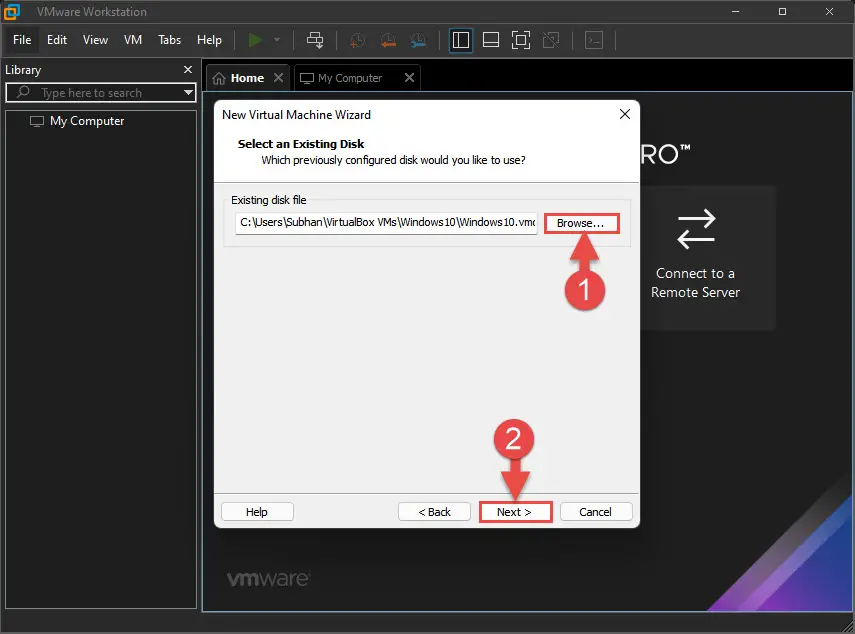Close the Home tab
This screenshot has height=634, width=855.
pyautogui.click(x=279, y=77)
